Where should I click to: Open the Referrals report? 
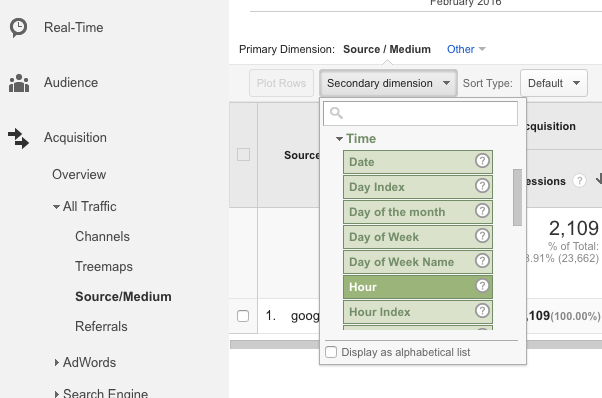tap(101, 326)
